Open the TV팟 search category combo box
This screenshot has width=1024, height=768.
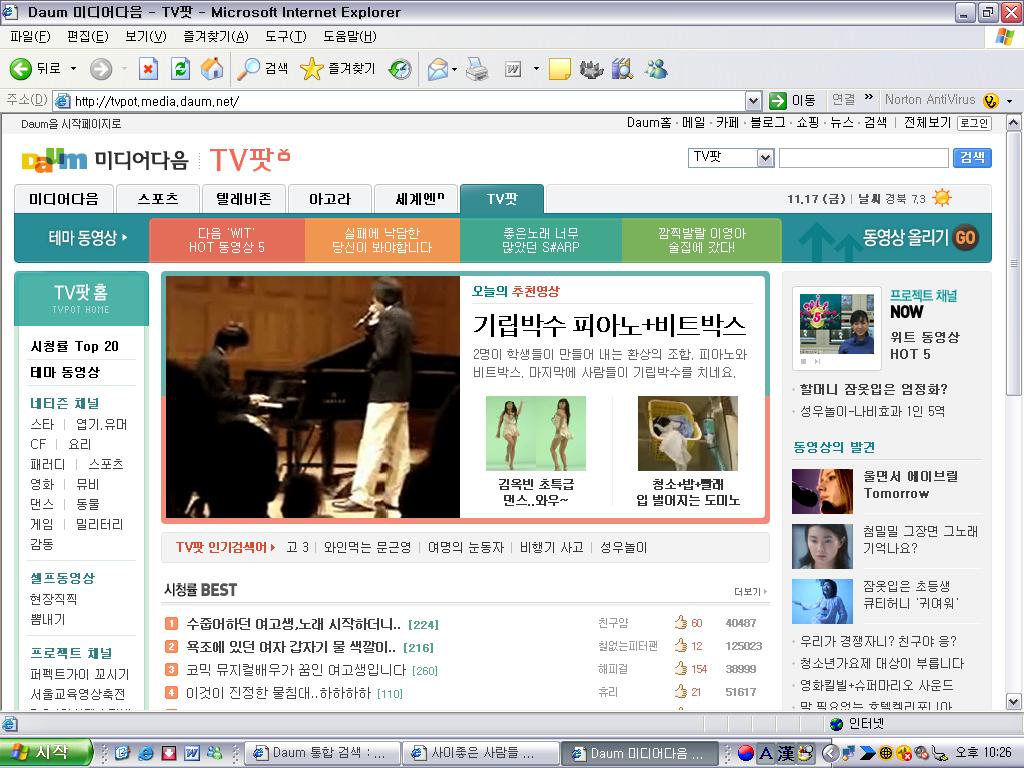click(731, 157)
